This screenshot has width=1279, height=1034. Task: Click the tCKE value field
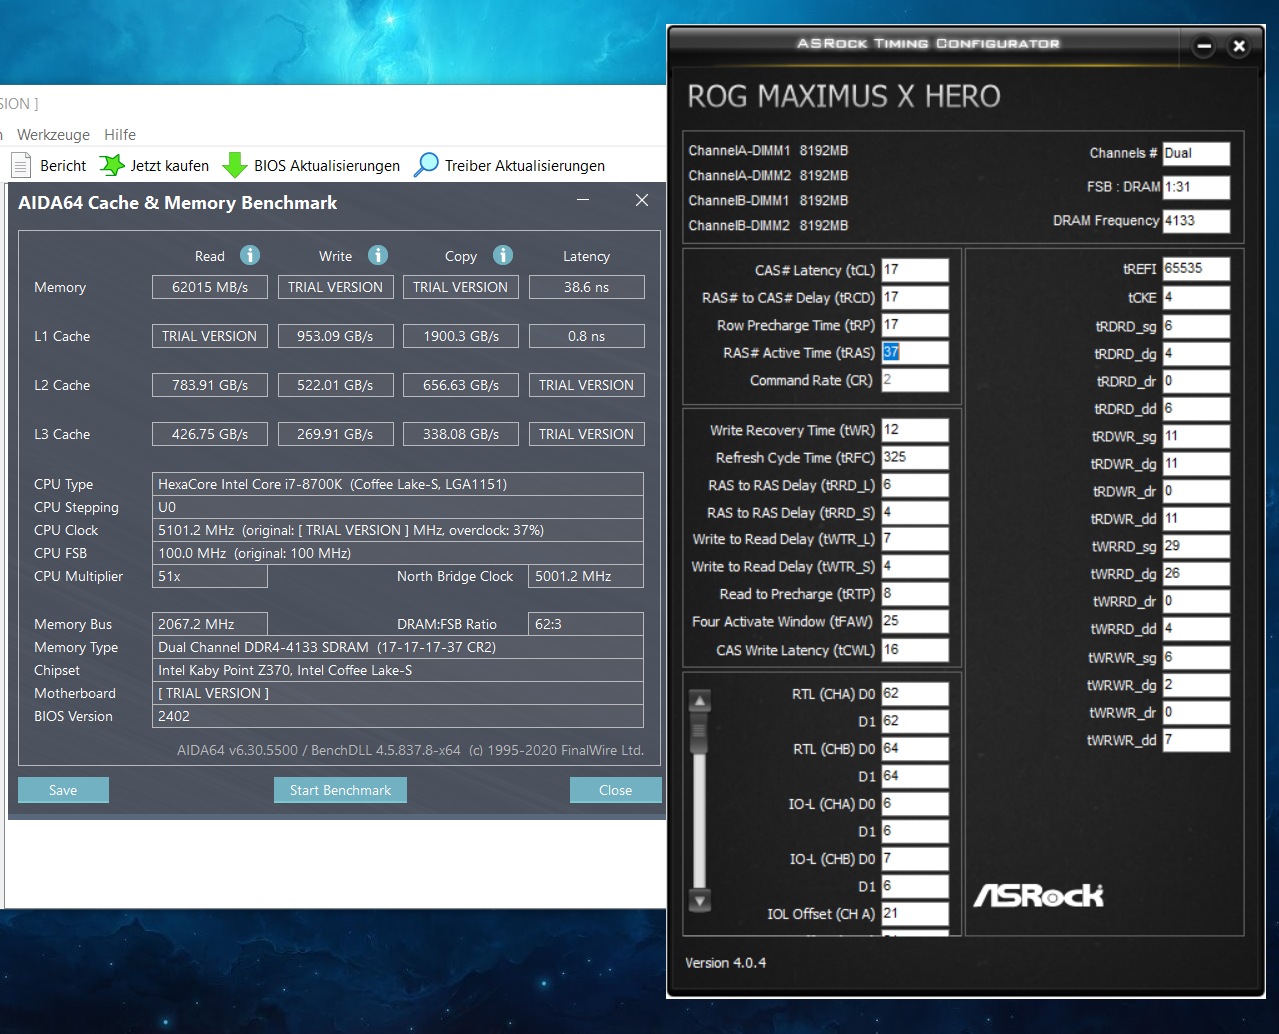(1196, 298)
